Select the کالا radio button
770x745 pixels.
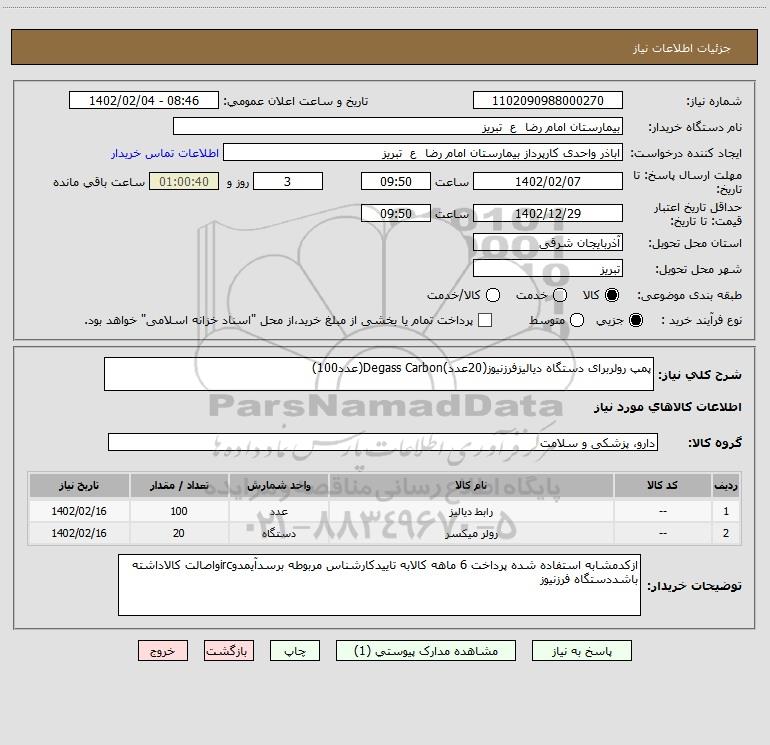(x=612, y=295)
